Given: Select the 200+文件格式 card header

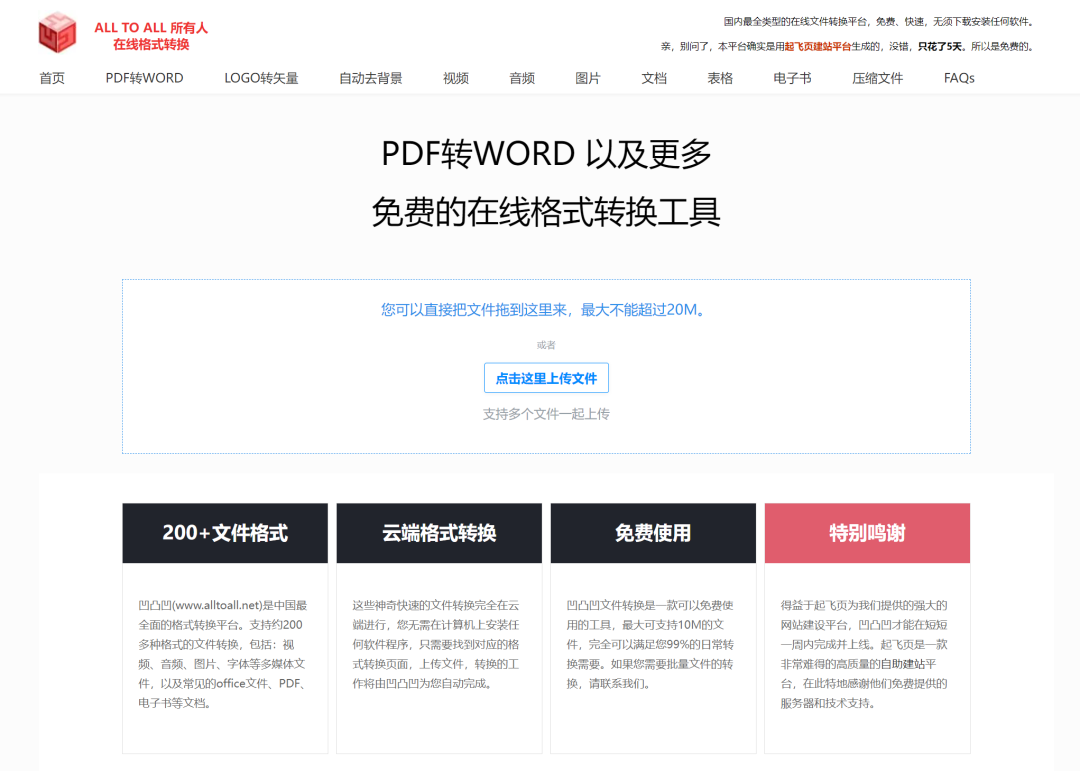Looking at the screenshot, I should [x=225, y=533].
